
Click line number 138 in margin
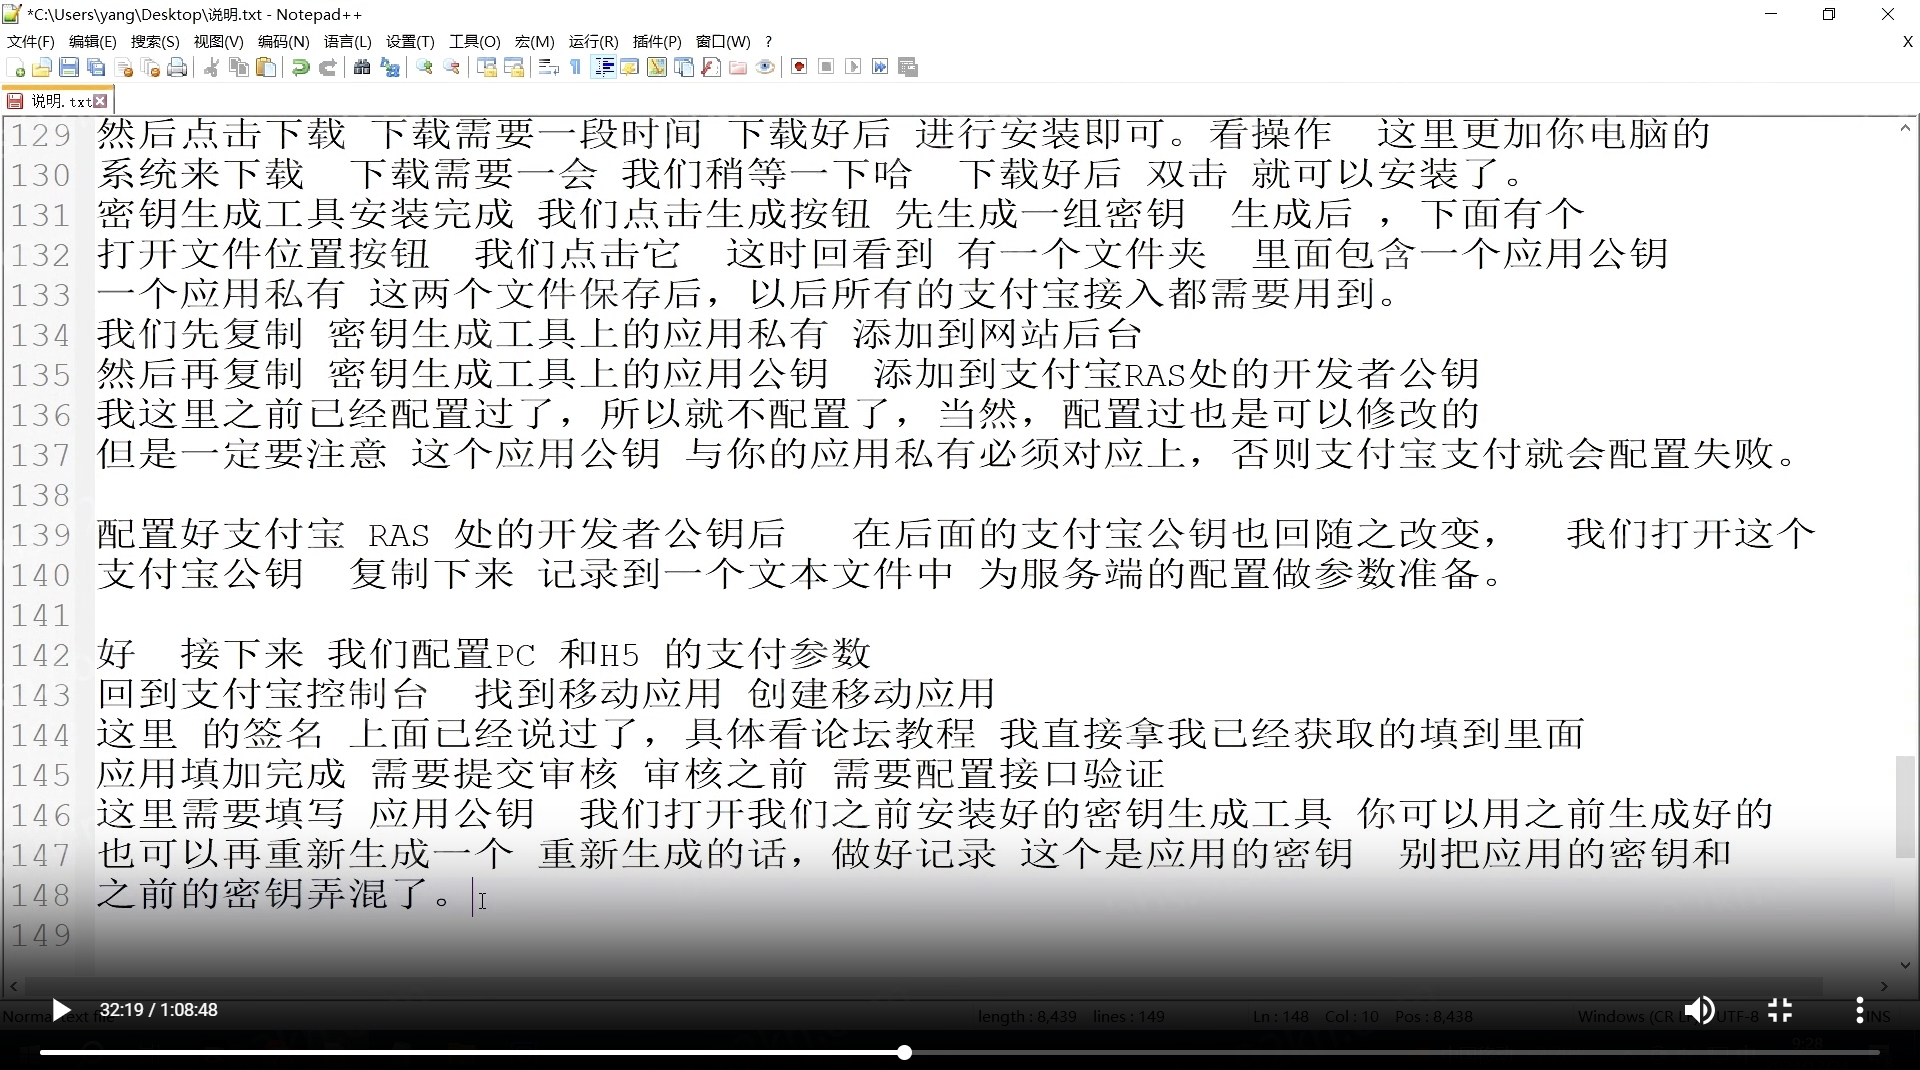(x=41, y=495)
